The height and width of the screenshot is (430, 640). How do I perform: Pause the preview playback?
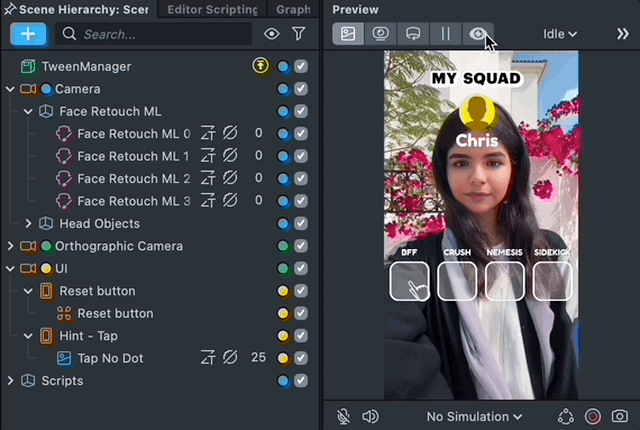click(x=446, y=34)
